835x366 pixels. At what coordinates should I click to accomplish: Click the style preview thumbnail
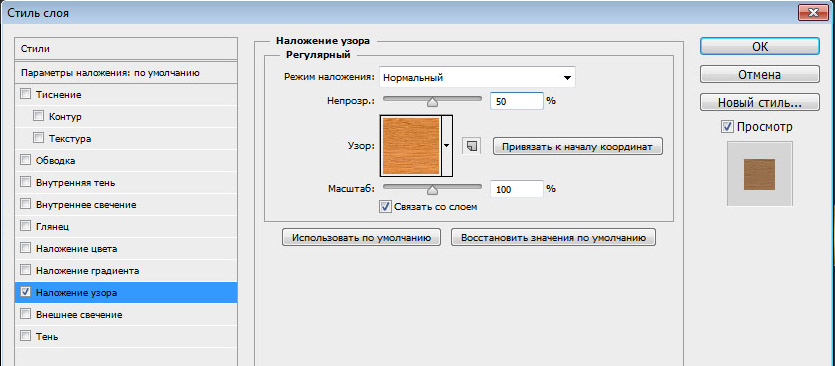coord(760,174)
